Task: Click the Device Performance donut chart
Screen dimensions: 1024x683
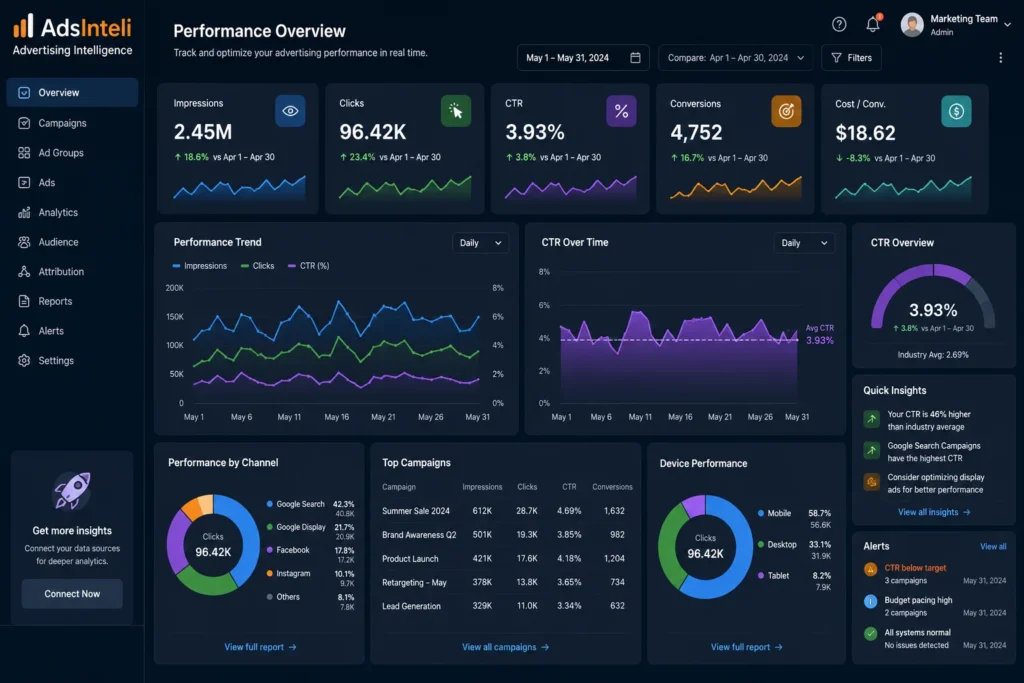Action: (705, 547)
